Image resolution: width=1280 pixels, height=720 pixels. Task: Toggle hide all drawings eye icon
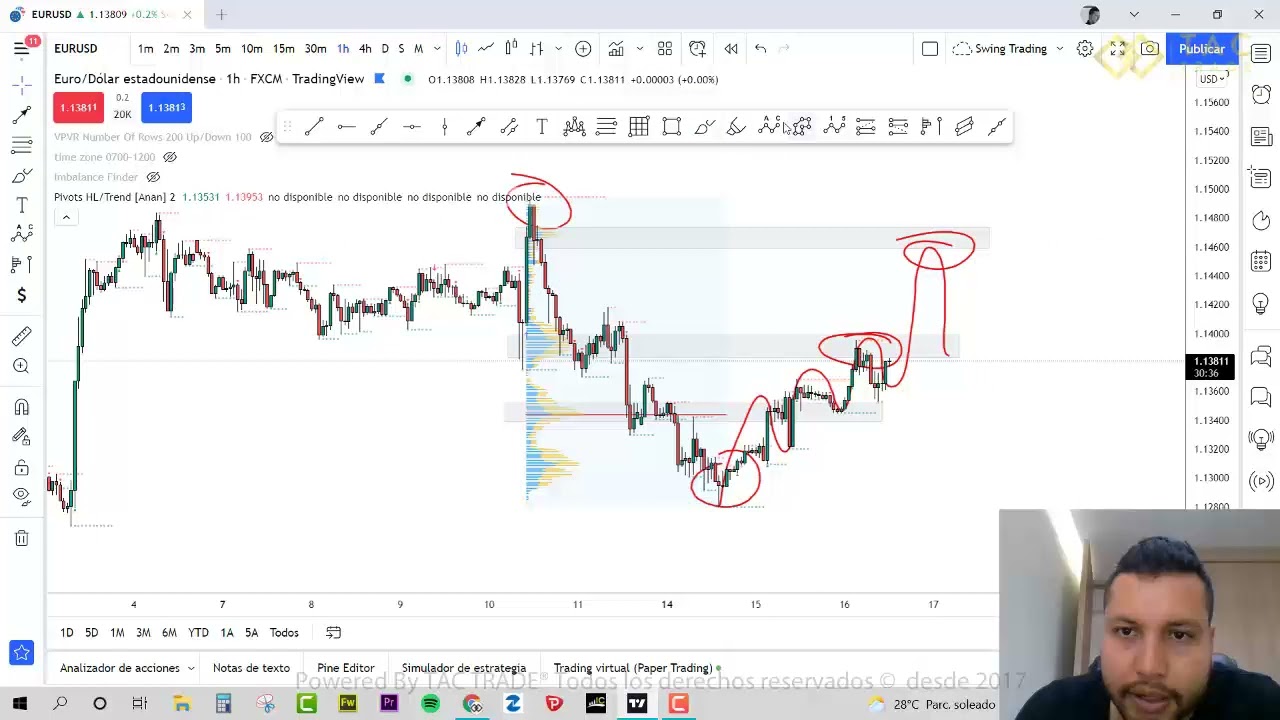click(21, 496)
